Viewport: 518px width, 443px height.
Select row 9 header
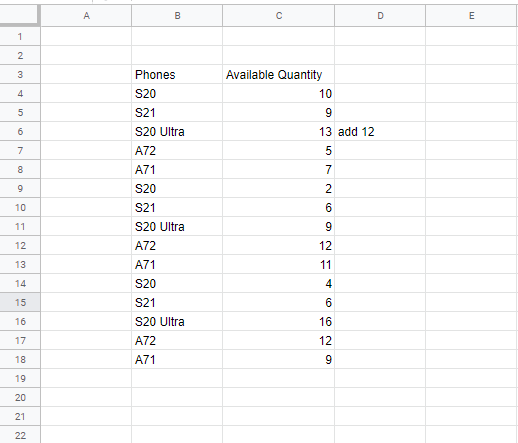pos(20,188)
